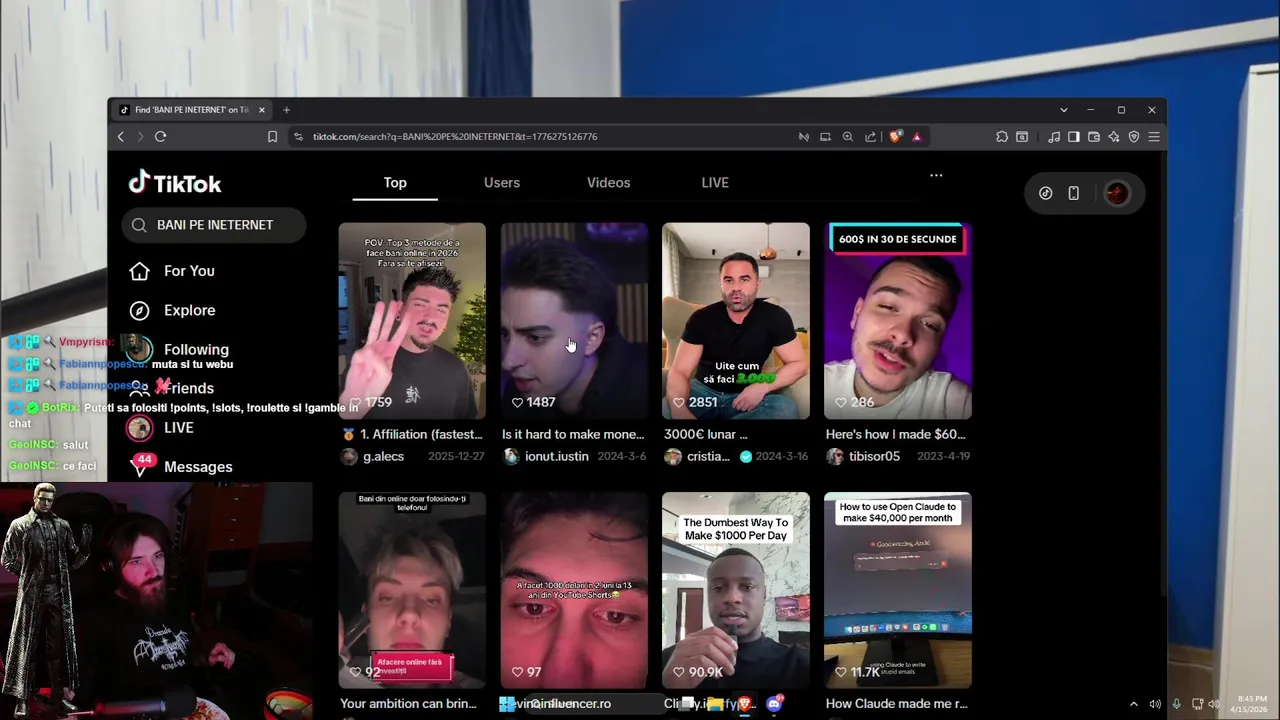Select the Top results tab

pyautogui.click(x=395, y=183)
